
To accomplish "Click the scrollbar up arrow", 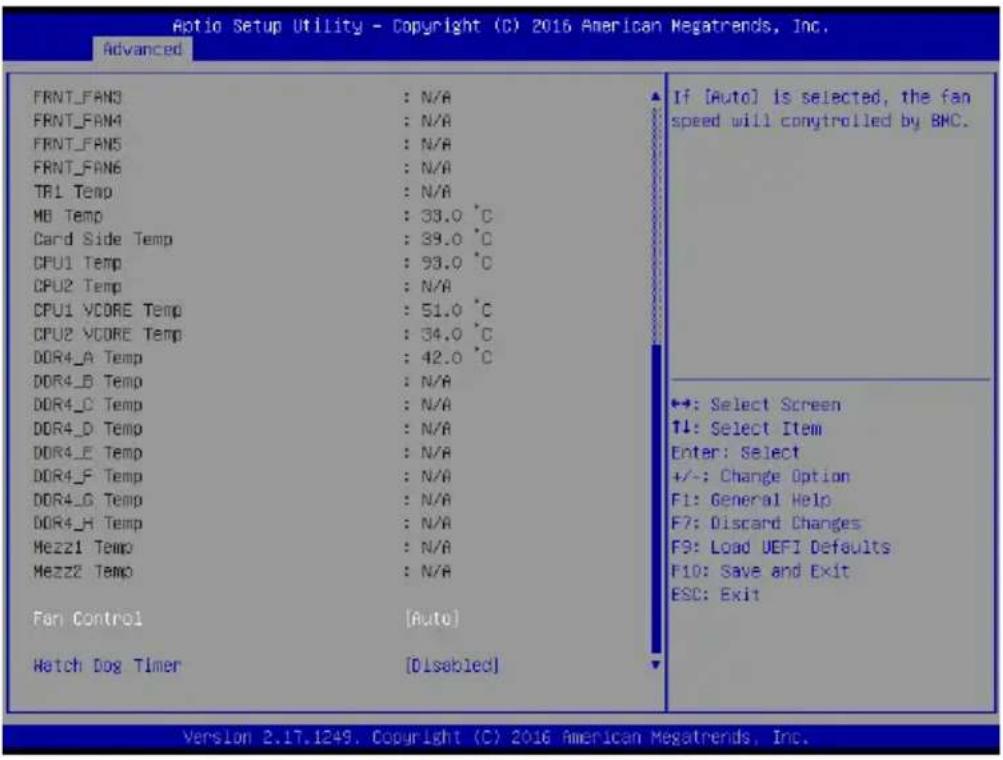I will point(656,97).
